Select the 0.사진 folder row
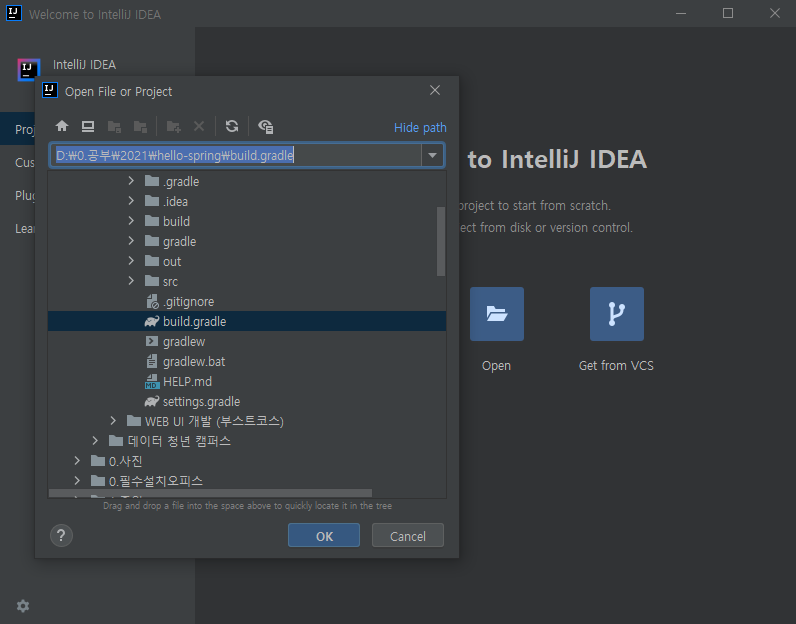The image size is (796, 624). [247, 461]
